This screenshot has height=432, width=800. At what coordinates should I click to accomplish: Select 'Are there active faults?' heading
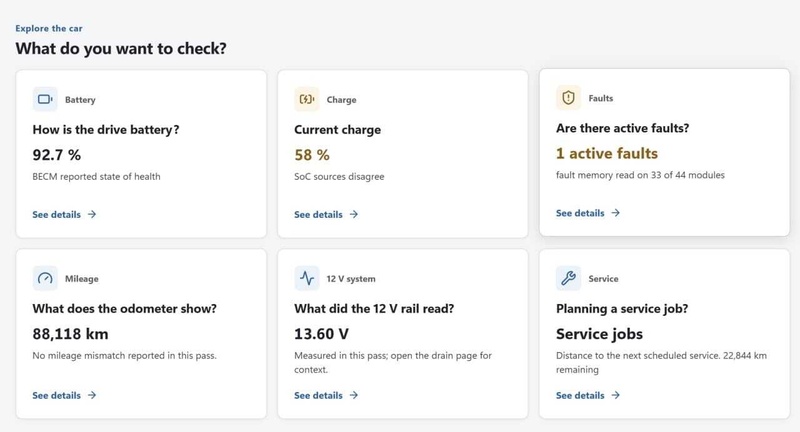click(622, 128)
